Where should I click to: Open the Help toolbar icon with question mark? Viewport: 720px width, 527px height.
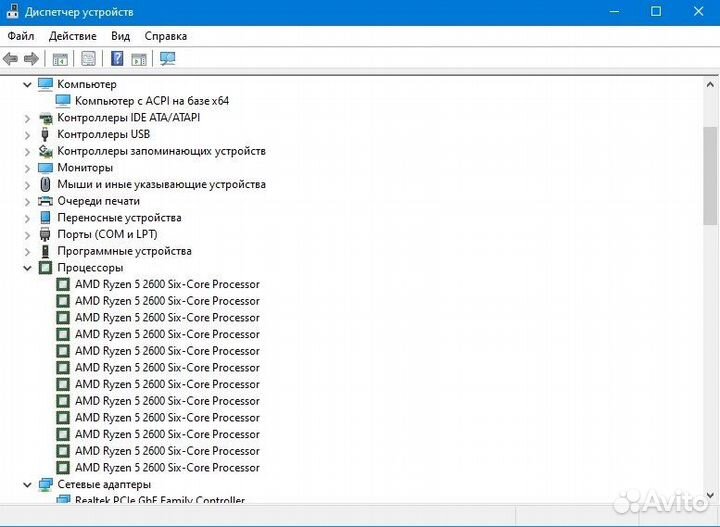[x=117, y=59]
